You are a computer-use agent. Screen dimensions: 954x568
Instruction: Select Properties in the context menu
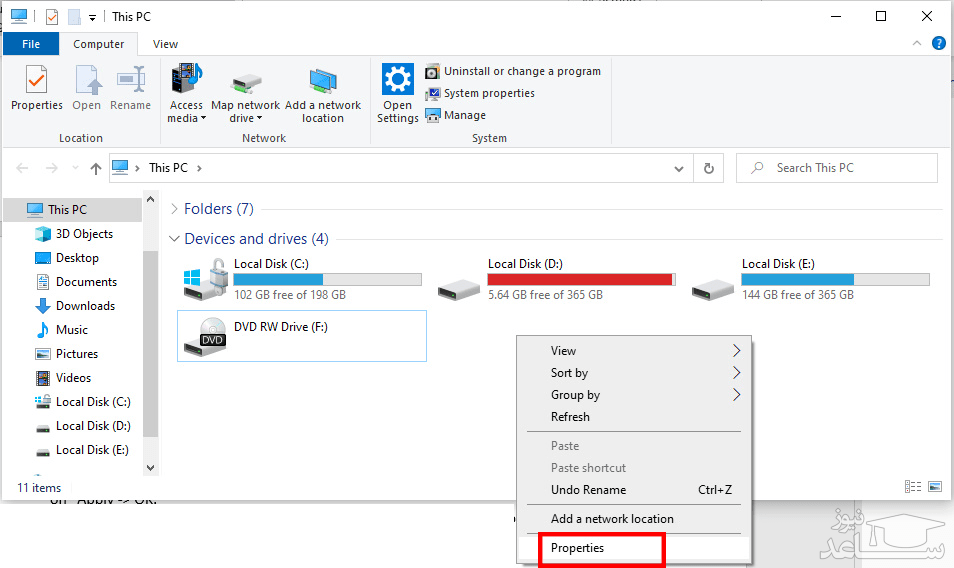(578, 548)
